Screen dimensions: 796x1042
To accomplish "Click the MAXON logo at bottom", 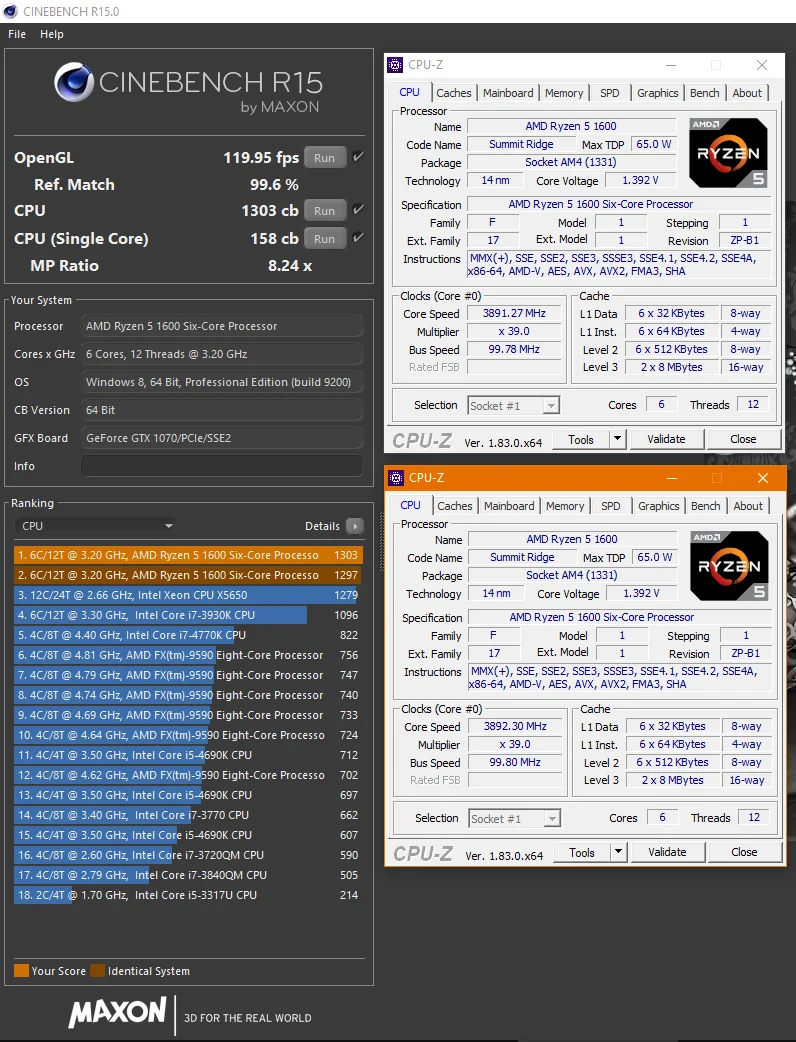I will tap(117, 1013).
